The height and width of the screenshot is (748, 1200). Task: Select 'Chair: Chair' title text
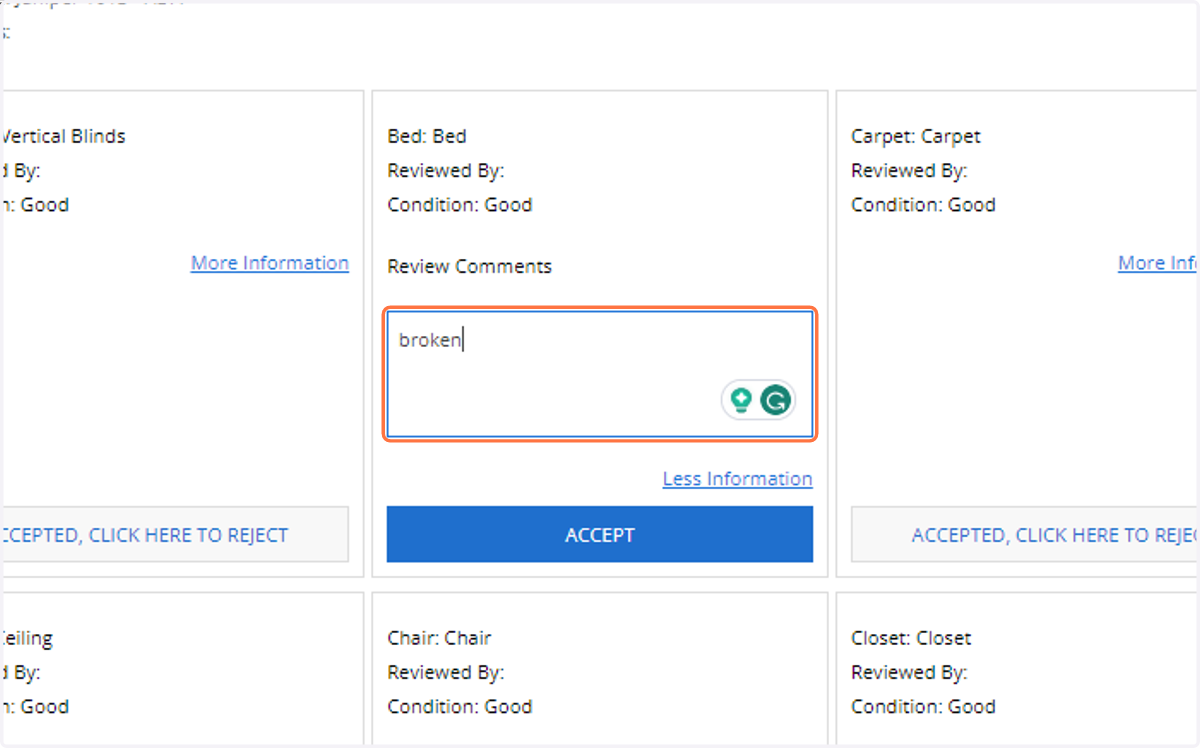440,638
